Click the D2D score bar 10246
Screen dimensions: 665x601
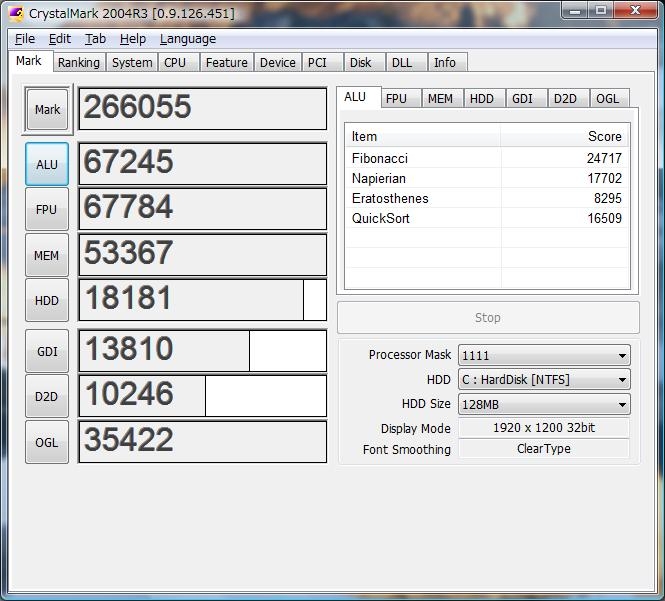click(203, 395)
